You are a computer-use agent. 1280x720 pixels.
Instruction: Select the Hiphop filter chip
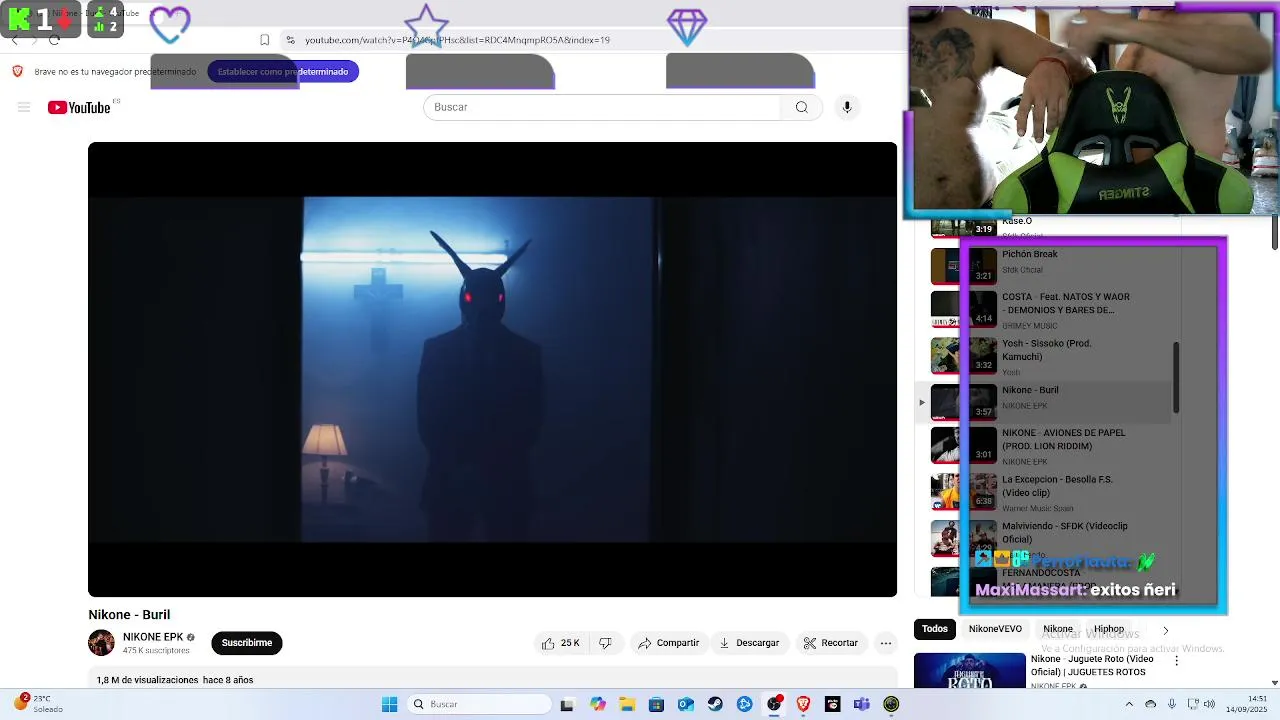[x=1108, y=629]
